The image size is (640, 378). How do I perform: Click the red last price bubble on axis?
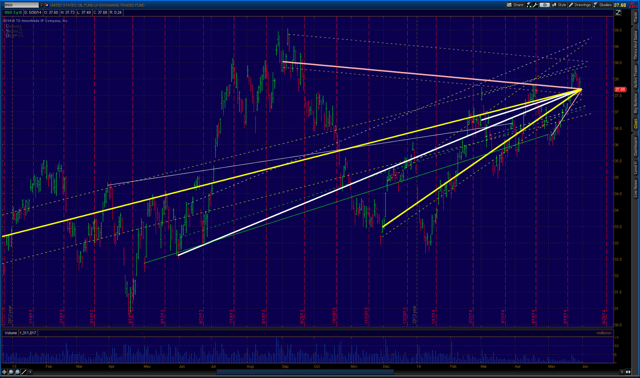pyautogui.click(x=620, y=89)
